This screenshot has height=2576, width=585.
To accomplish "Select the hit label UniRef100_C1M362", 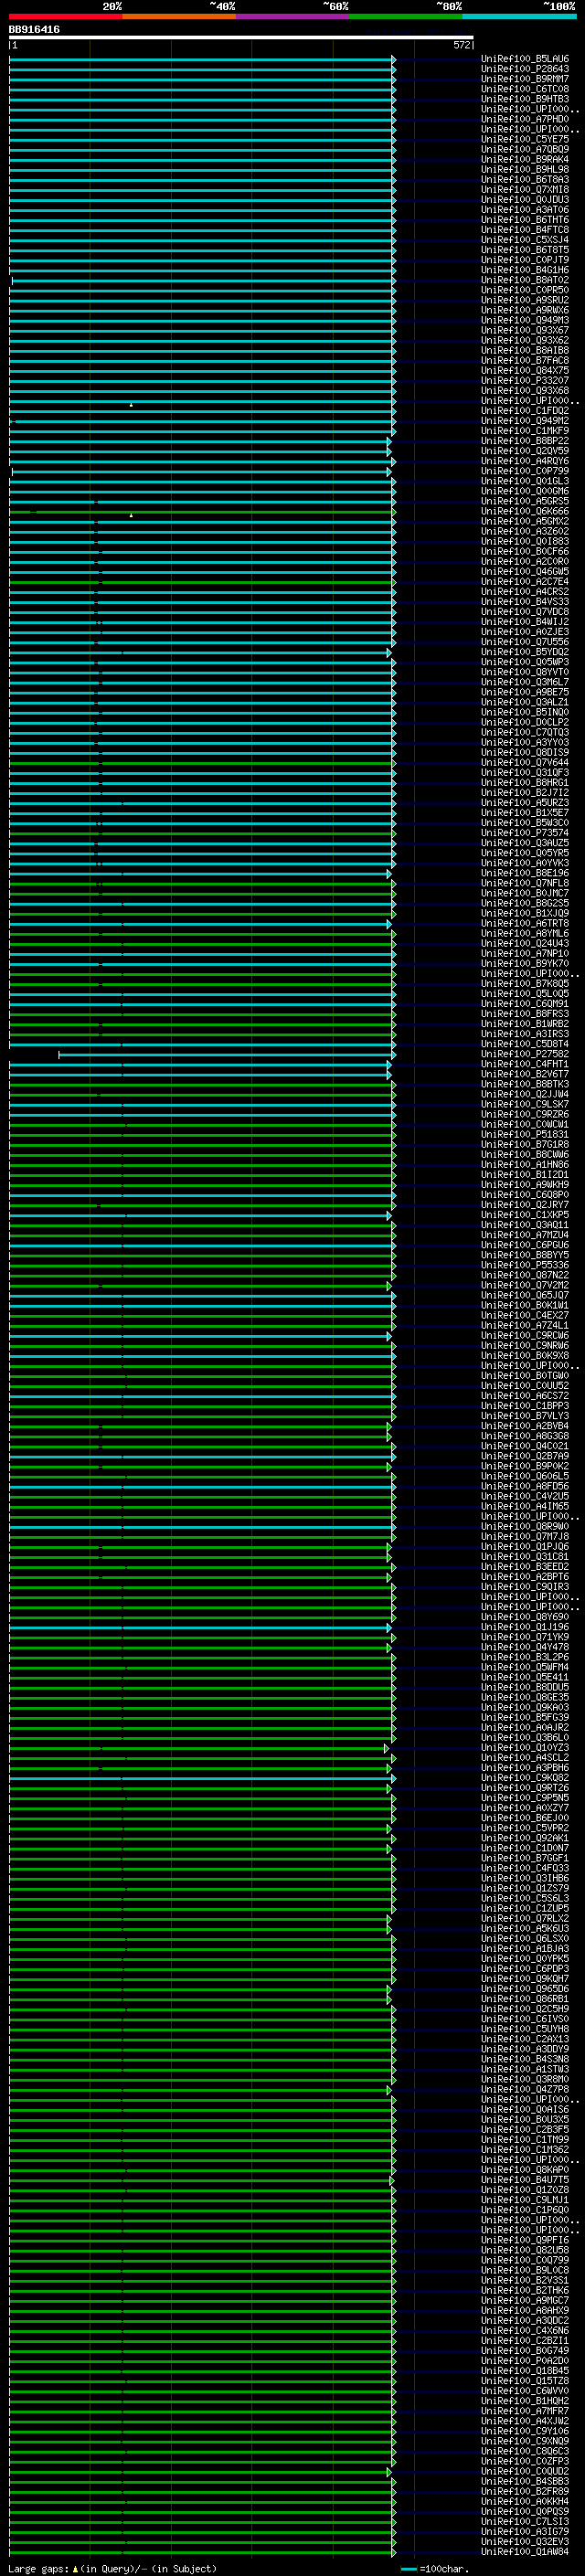I will [x=525, y=2150].
